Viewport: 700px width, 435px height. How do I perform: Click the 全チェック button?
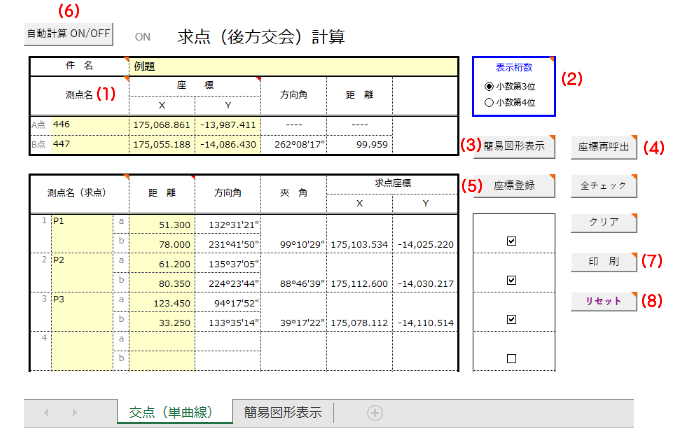602,185
